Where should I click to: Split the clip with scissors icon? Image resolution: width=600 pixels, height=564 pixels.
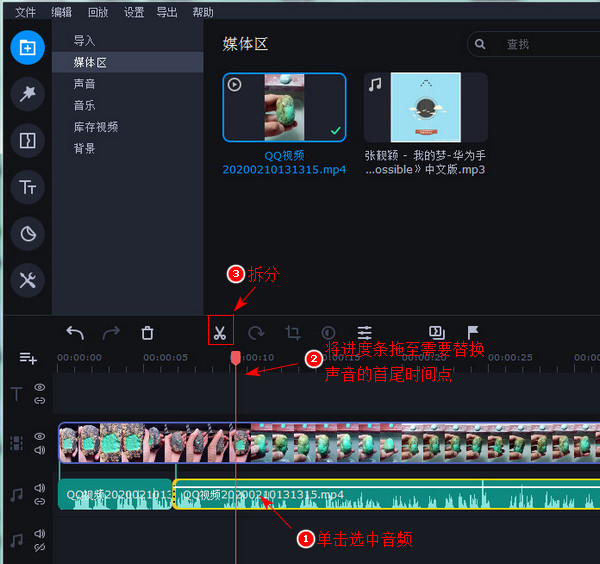tap(220, 333)
